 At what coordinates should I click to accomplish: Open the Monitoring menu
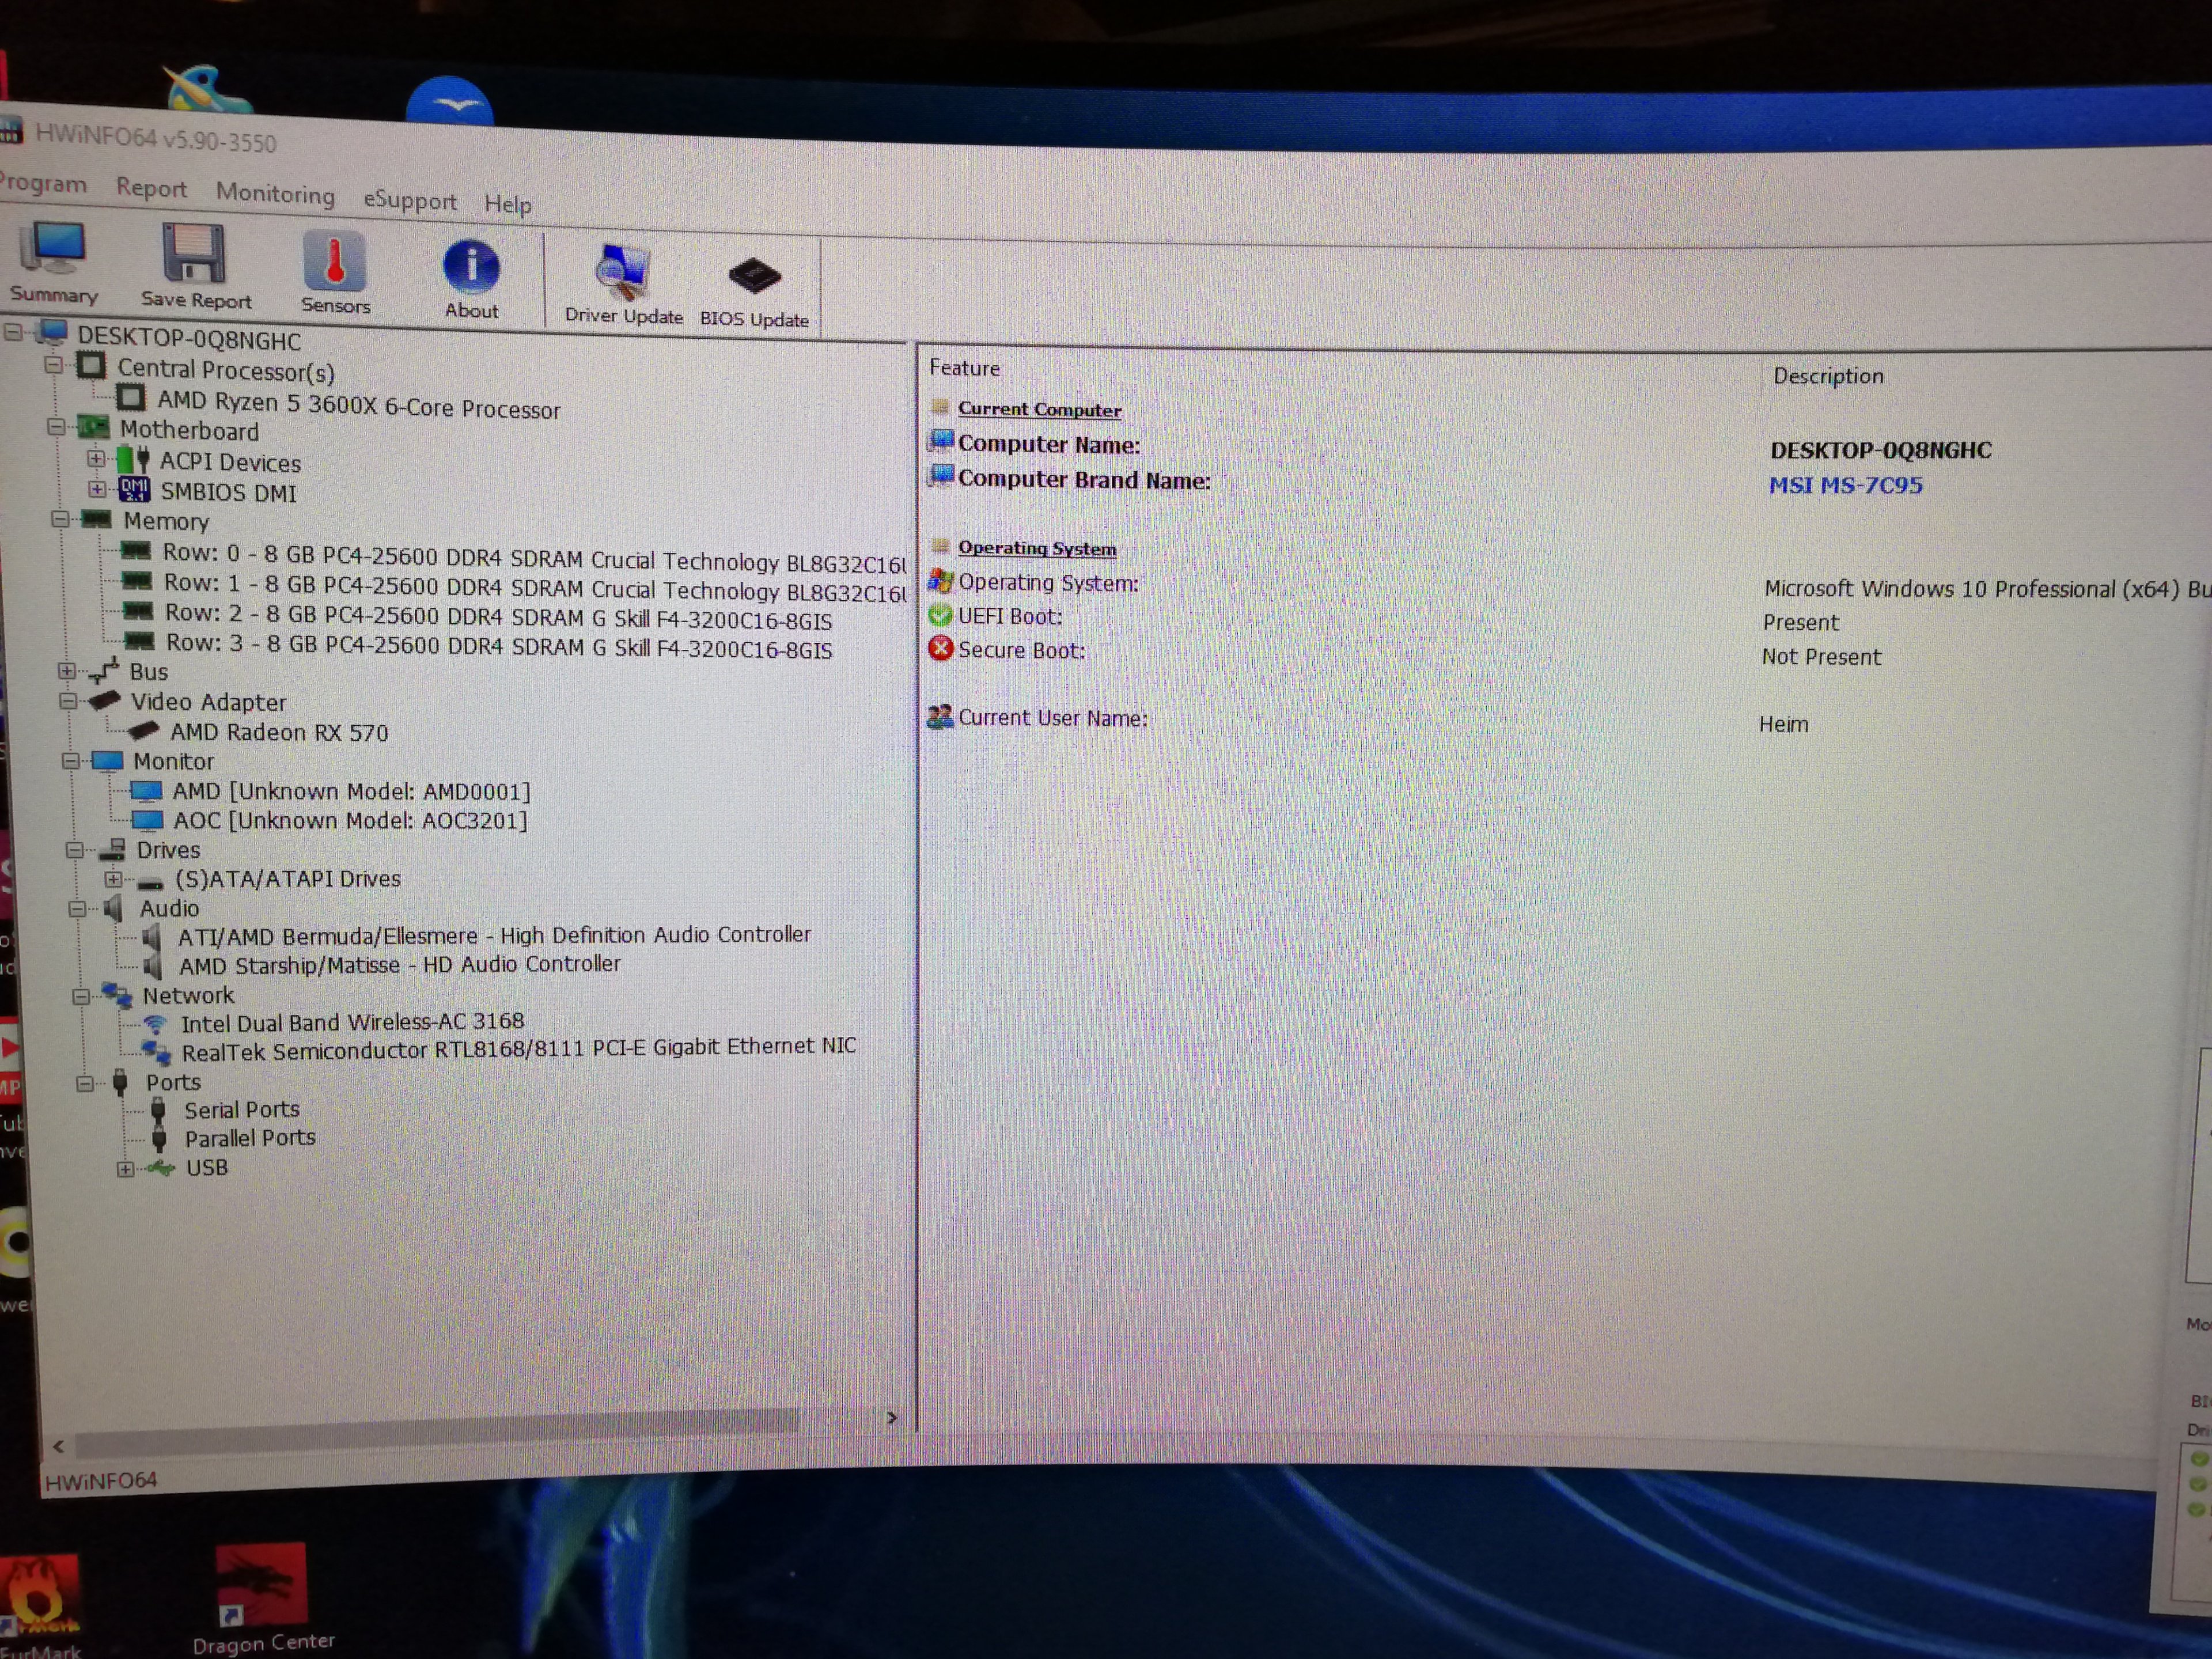(x=275, y=194)
